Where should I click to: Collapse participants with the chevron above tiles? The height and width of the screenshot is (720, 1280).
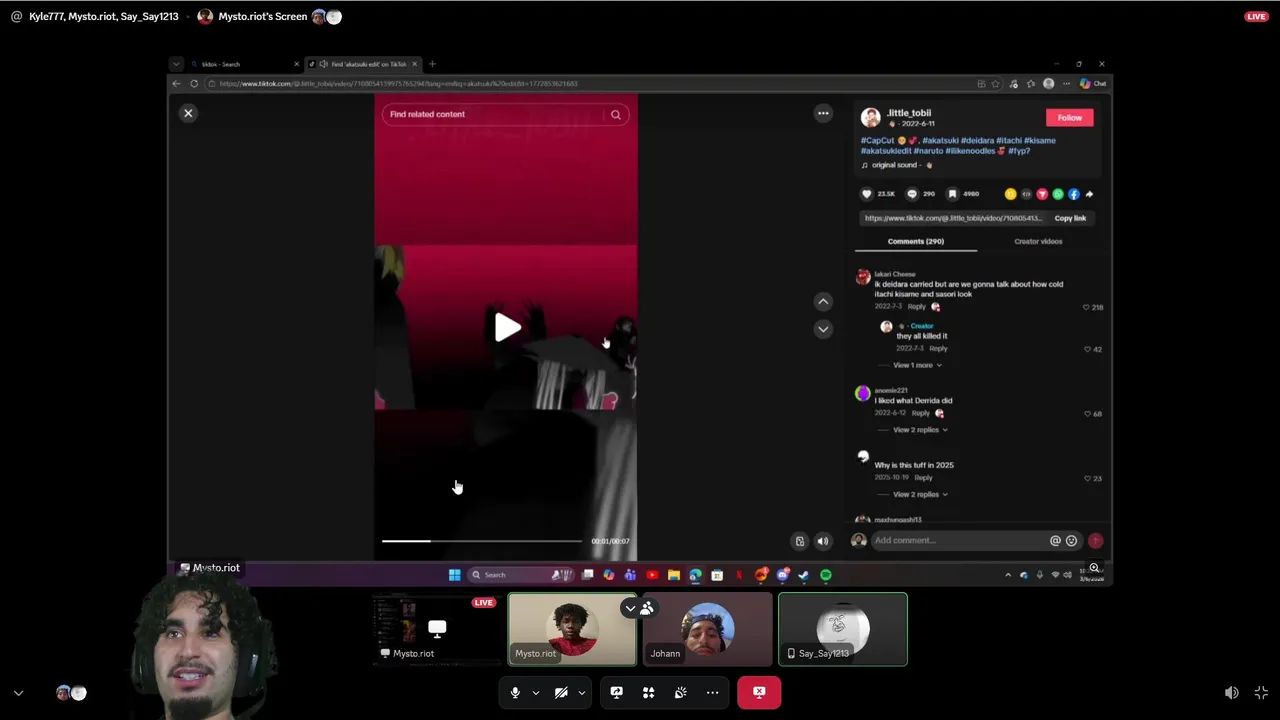point(630,608)
